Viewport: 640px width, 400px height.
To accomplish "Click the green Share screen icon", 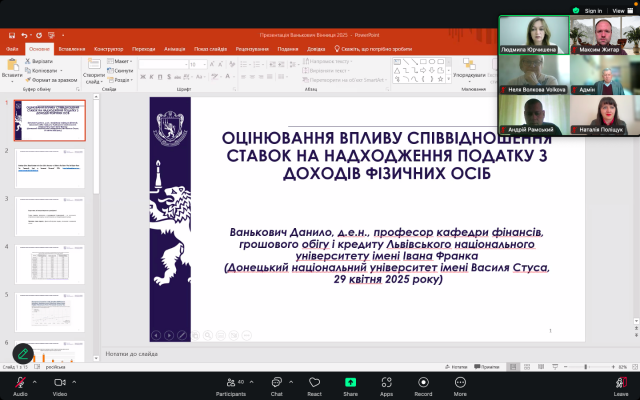I will tap(350, 382).
